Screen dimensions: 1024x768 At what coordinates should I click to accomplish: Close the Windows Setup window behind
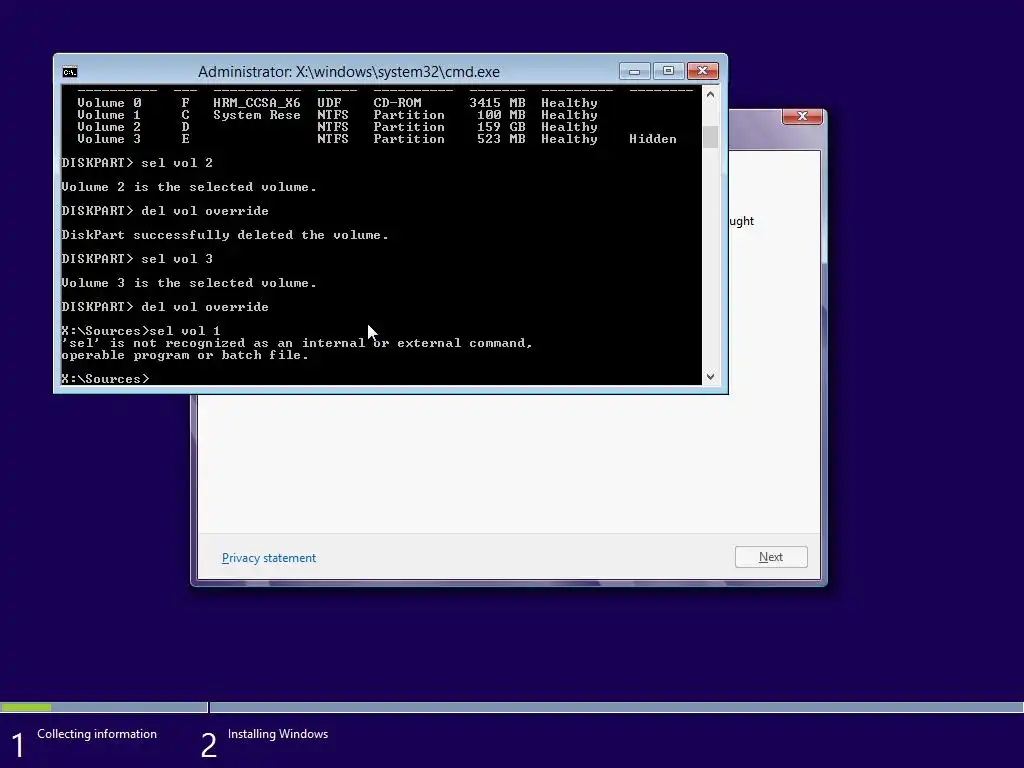coord(802,116)
